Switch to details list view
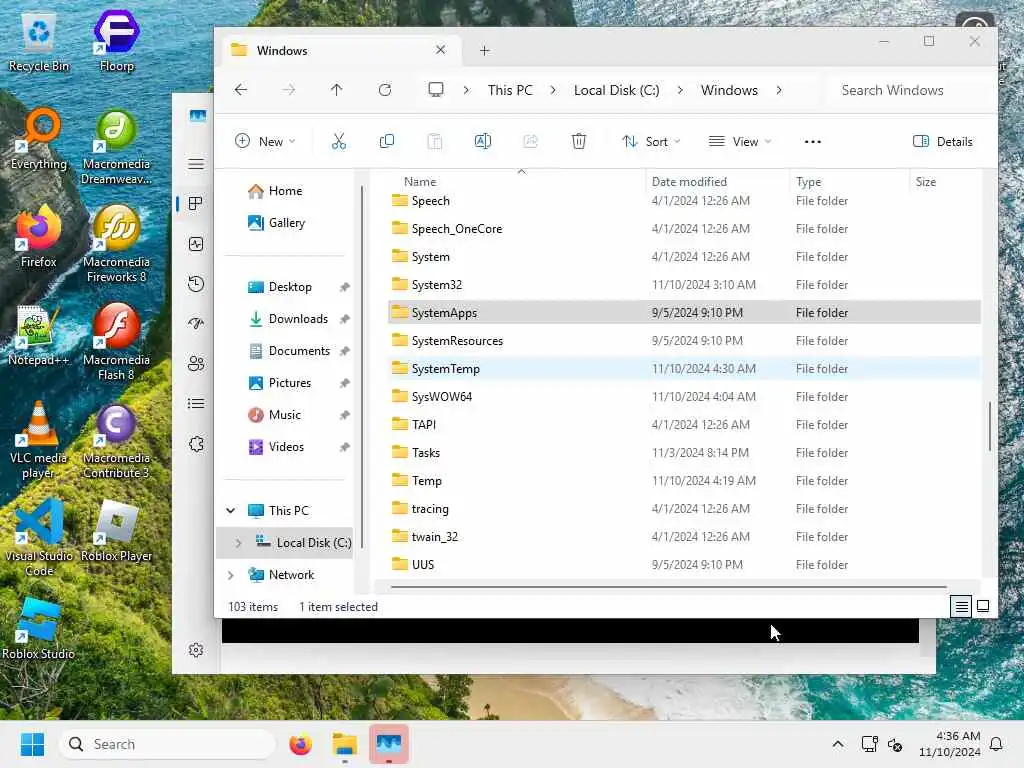 point(961,607)
